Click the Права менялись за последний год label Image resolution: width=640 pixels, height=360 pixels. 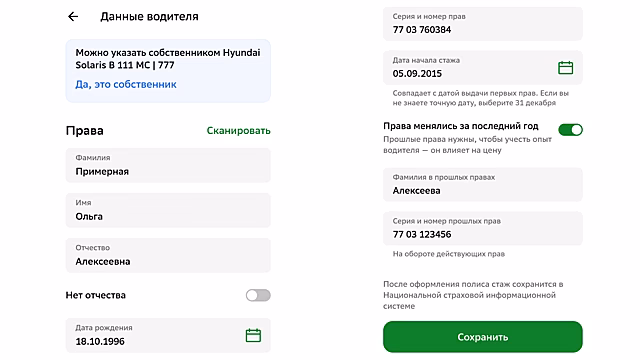461,126
